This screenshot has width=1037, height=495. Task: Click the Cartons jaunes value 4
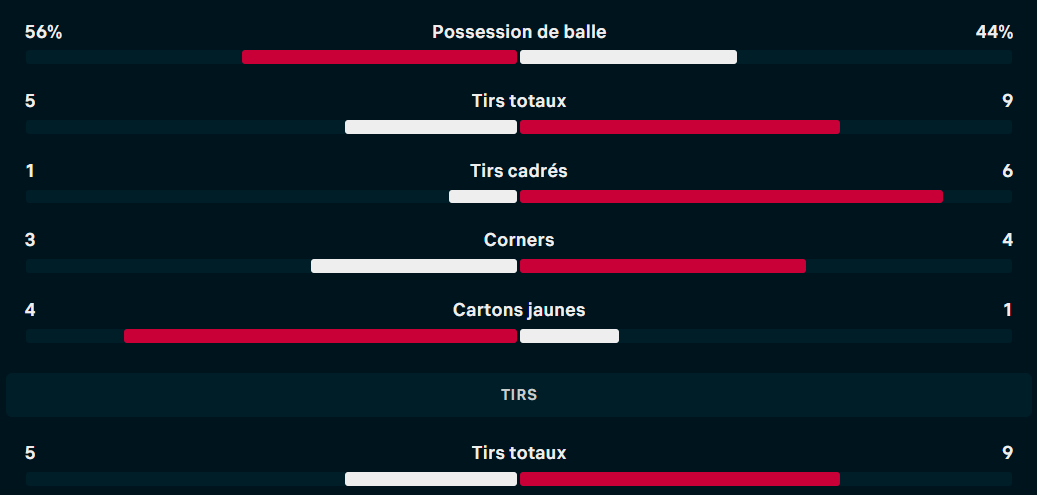point(30,310)
